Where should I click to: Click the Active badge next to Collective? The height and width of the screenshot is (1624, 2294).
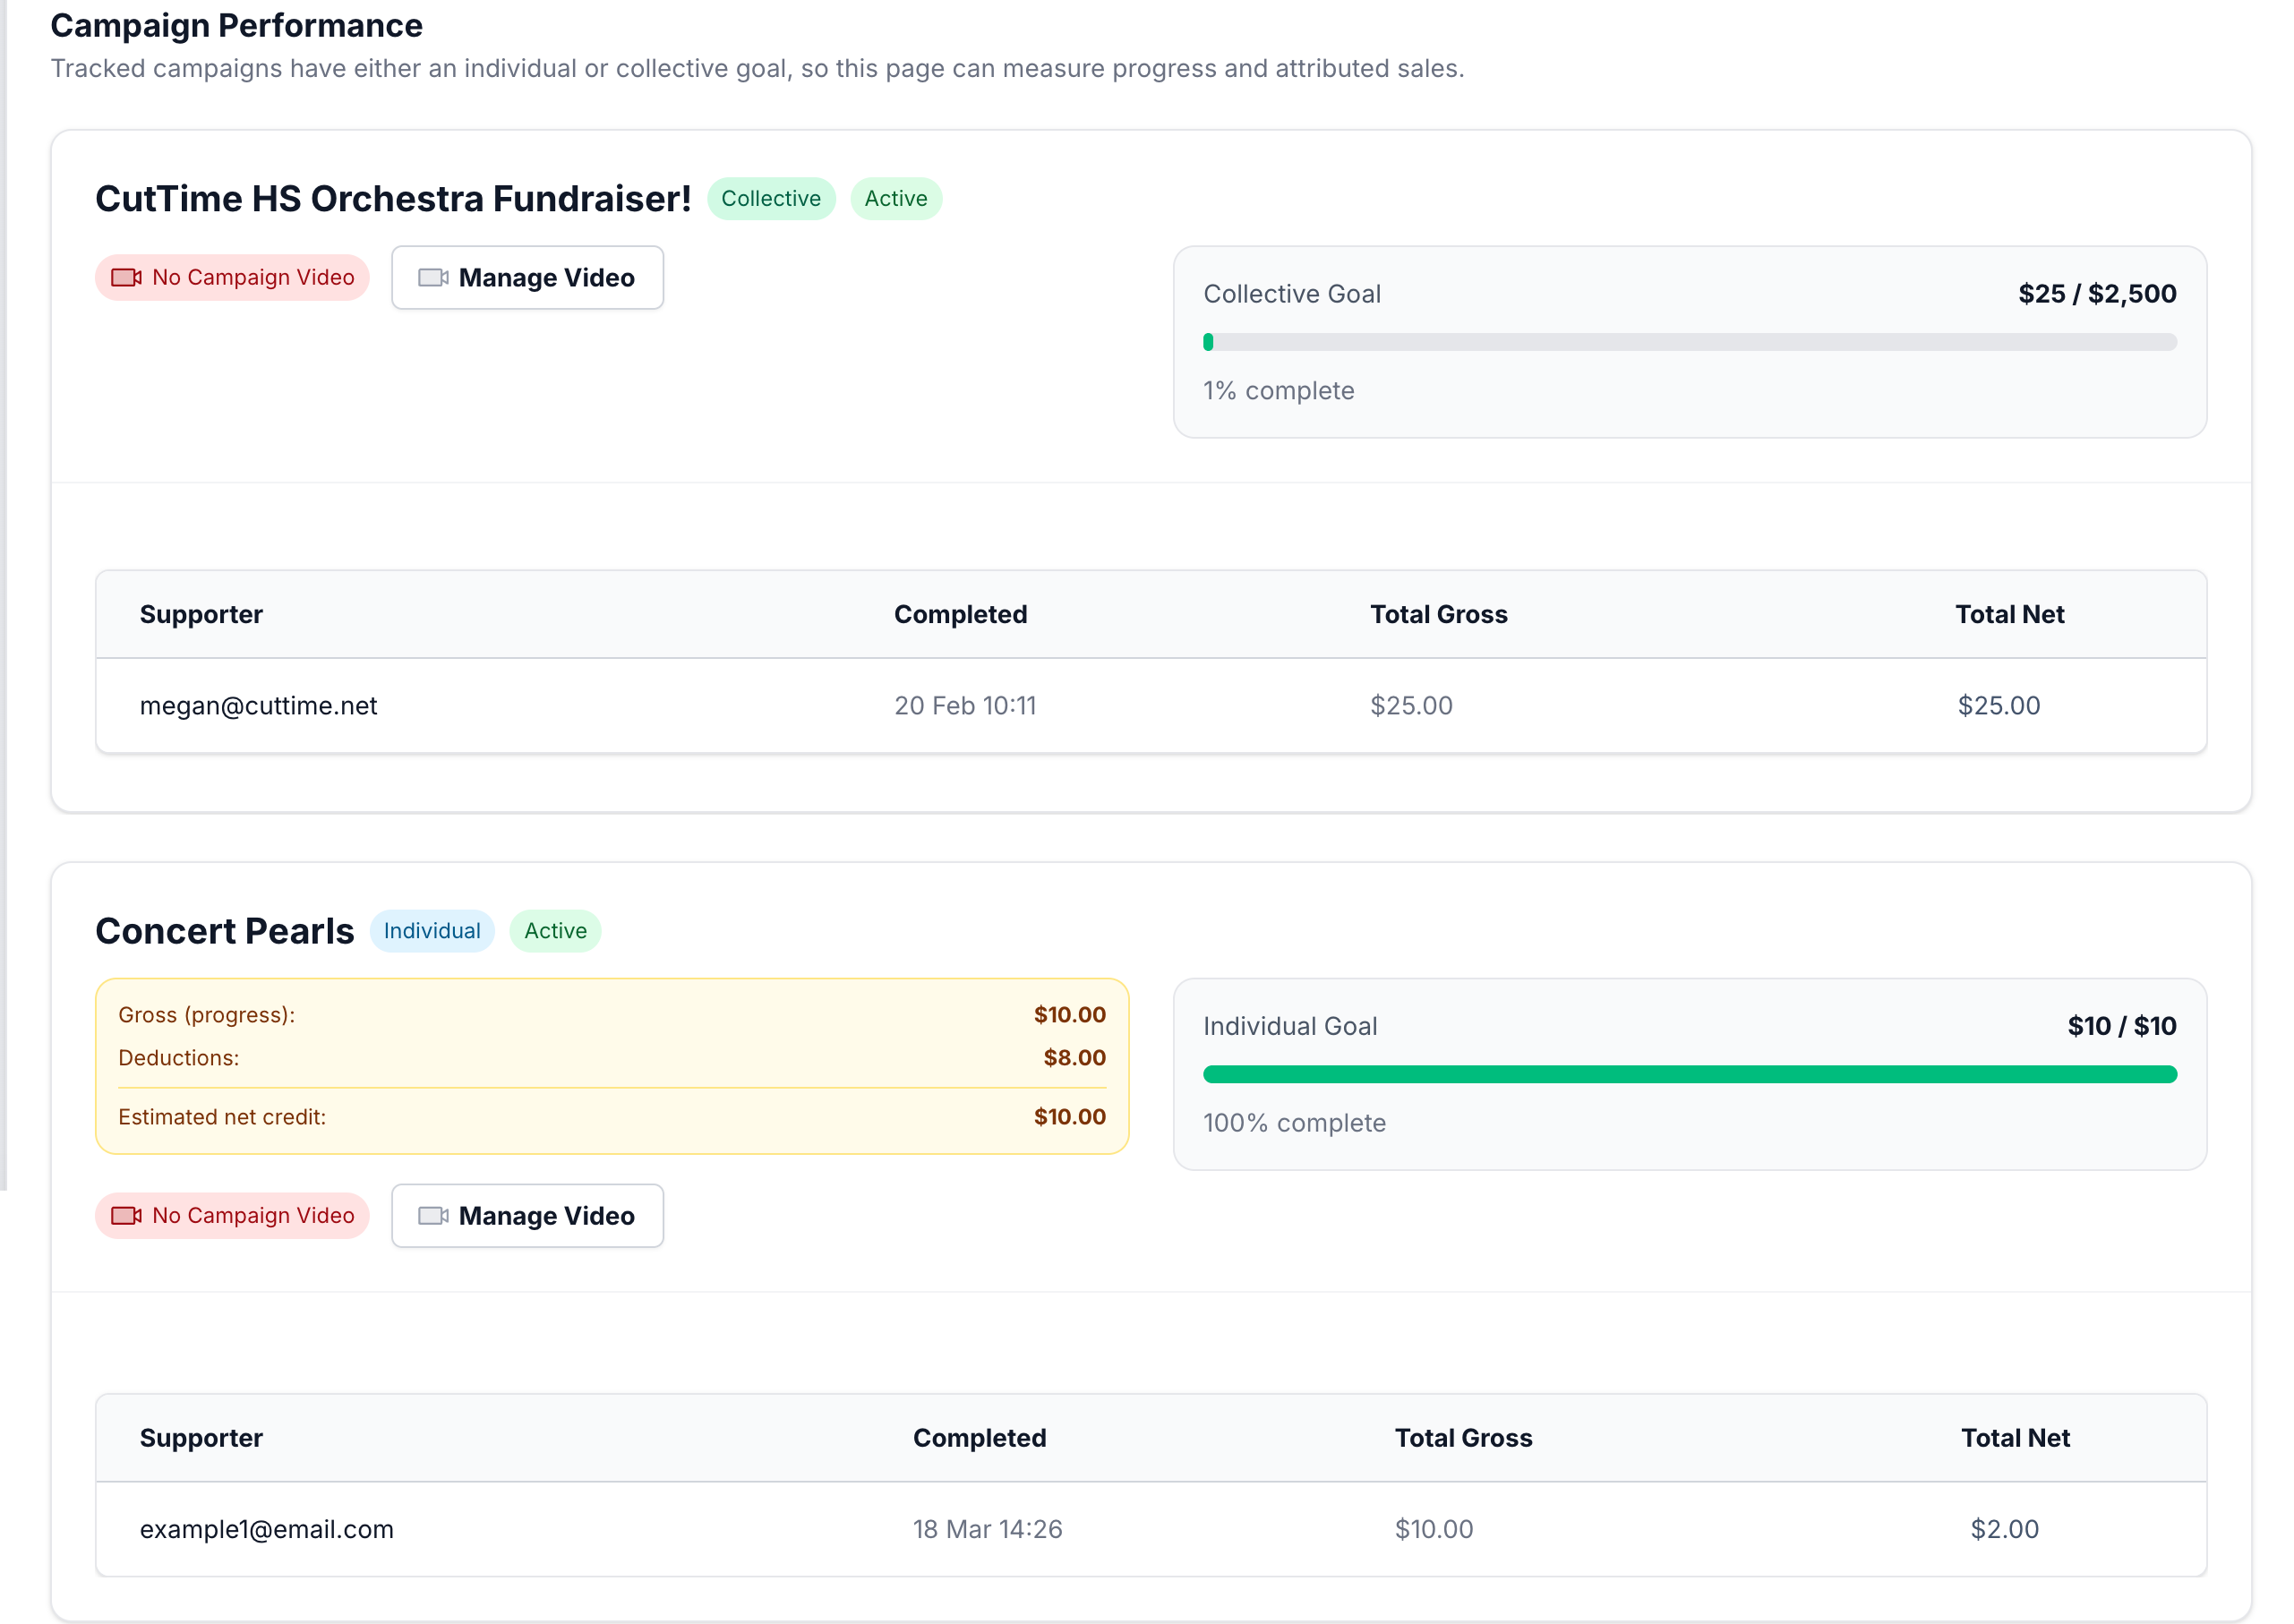tap(895, 198)
